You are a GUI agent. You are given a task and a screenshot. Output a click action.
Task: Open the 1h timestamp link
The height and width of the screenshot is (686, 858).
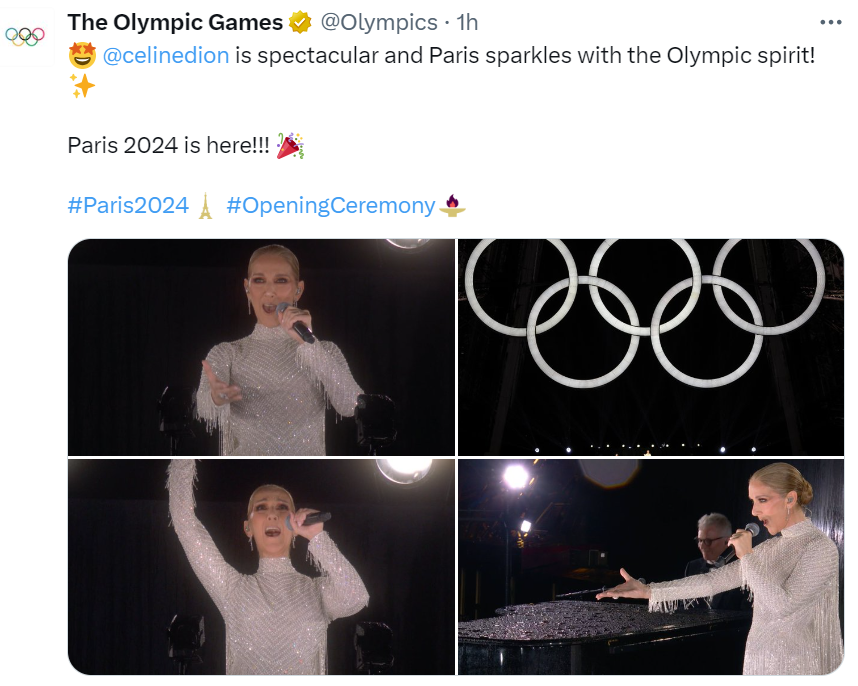(467, 22)
